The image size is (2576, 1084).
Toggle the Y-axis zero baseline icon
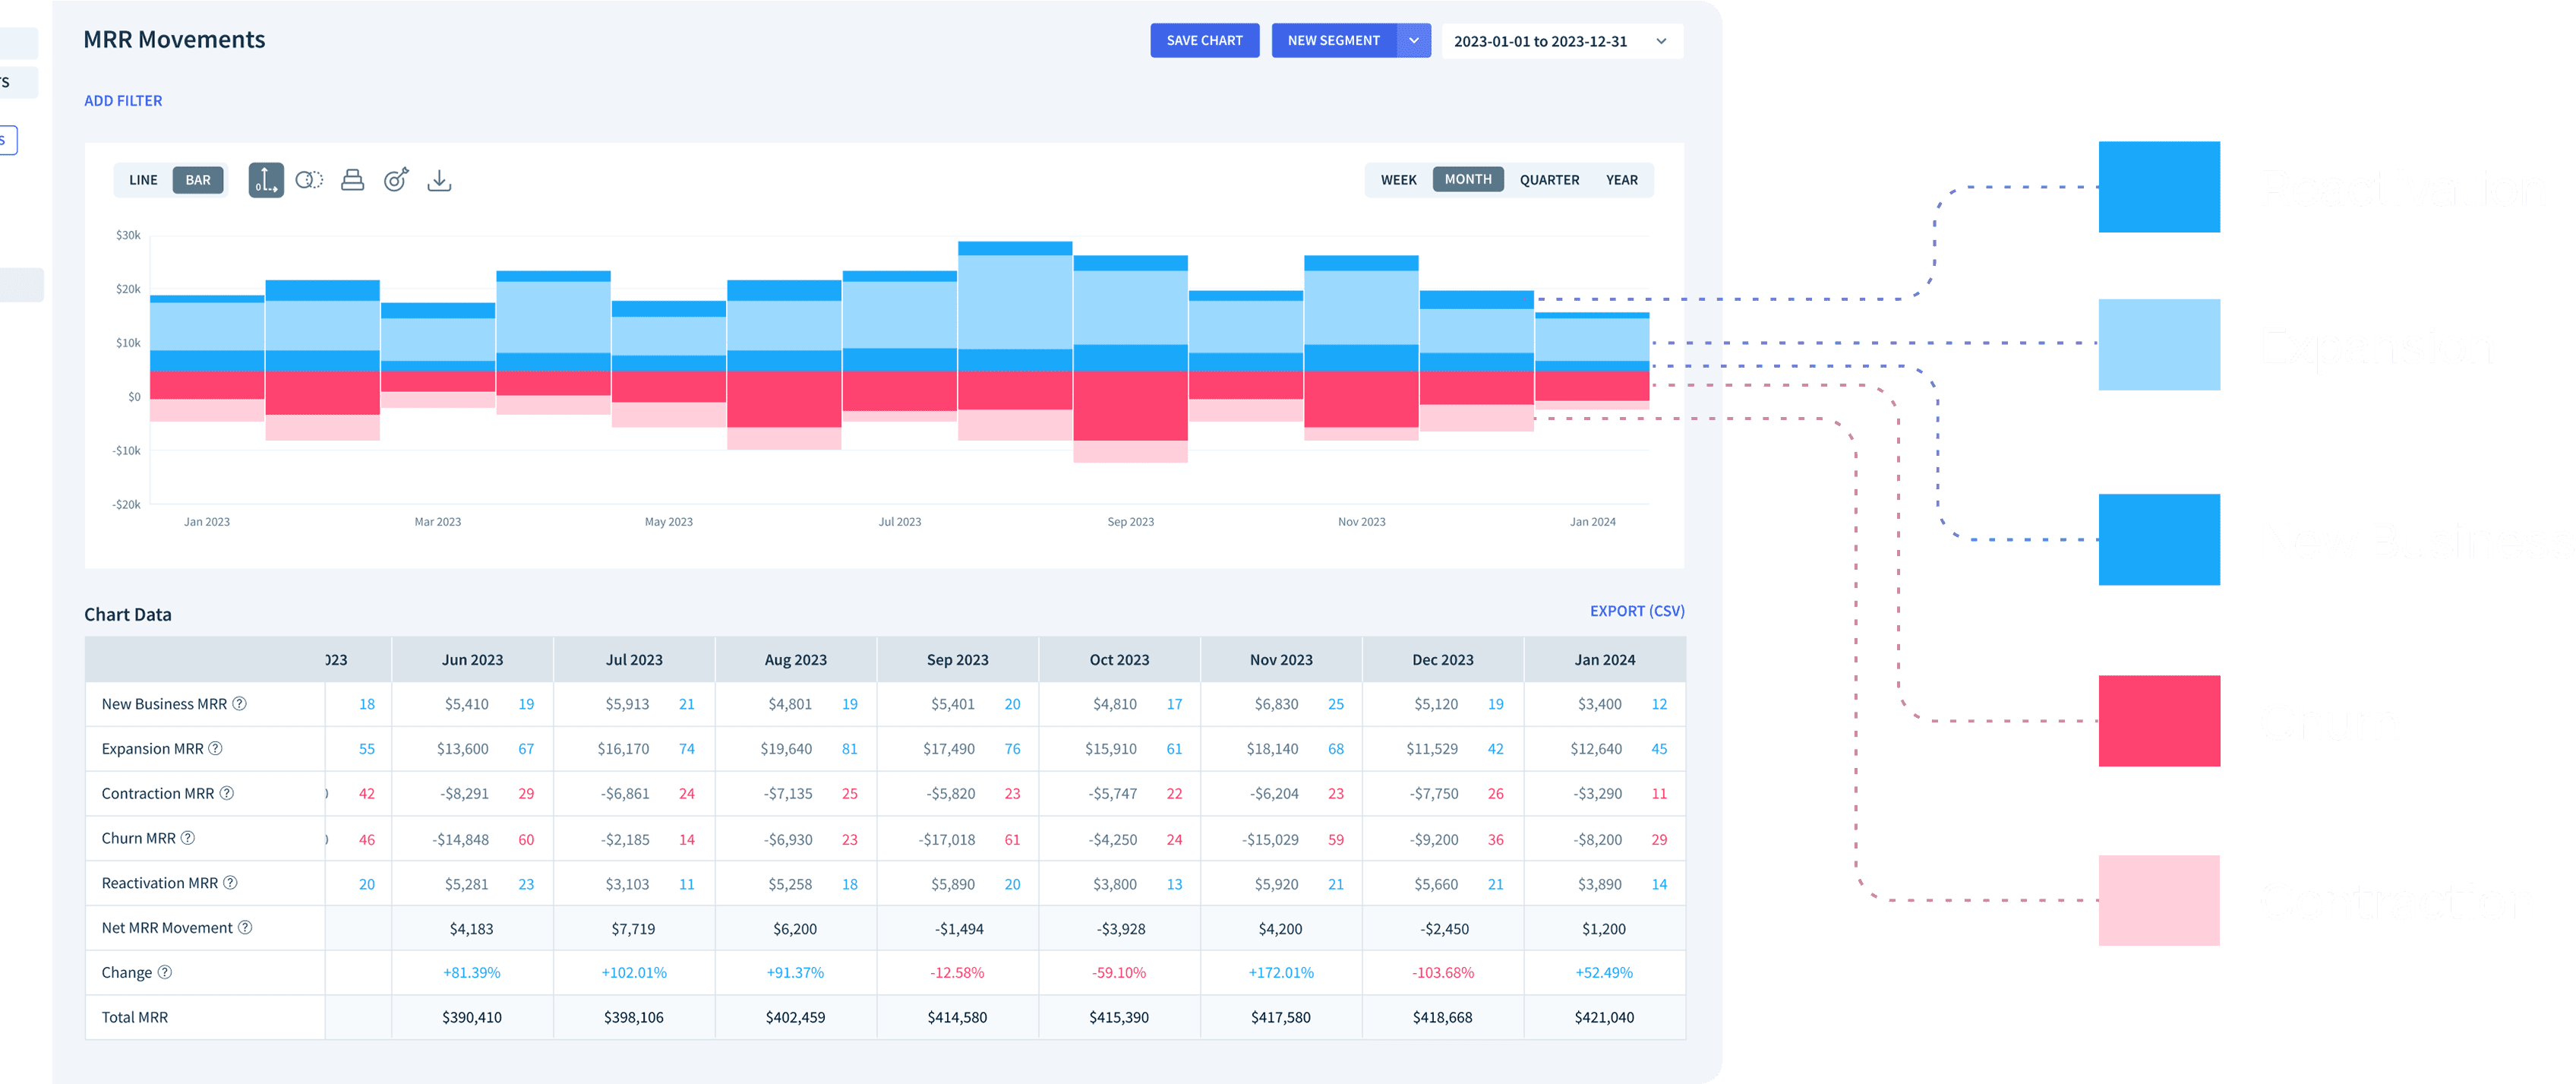266,180
